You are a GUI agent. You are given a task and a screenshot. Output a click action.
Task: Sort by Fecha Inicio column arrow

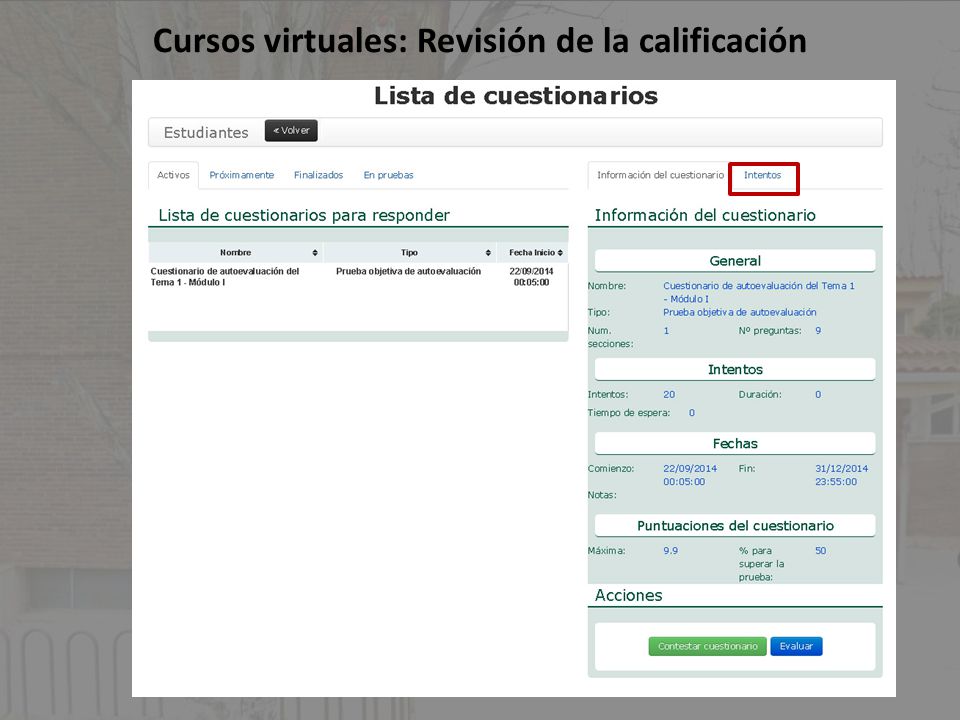coord(560,253)
